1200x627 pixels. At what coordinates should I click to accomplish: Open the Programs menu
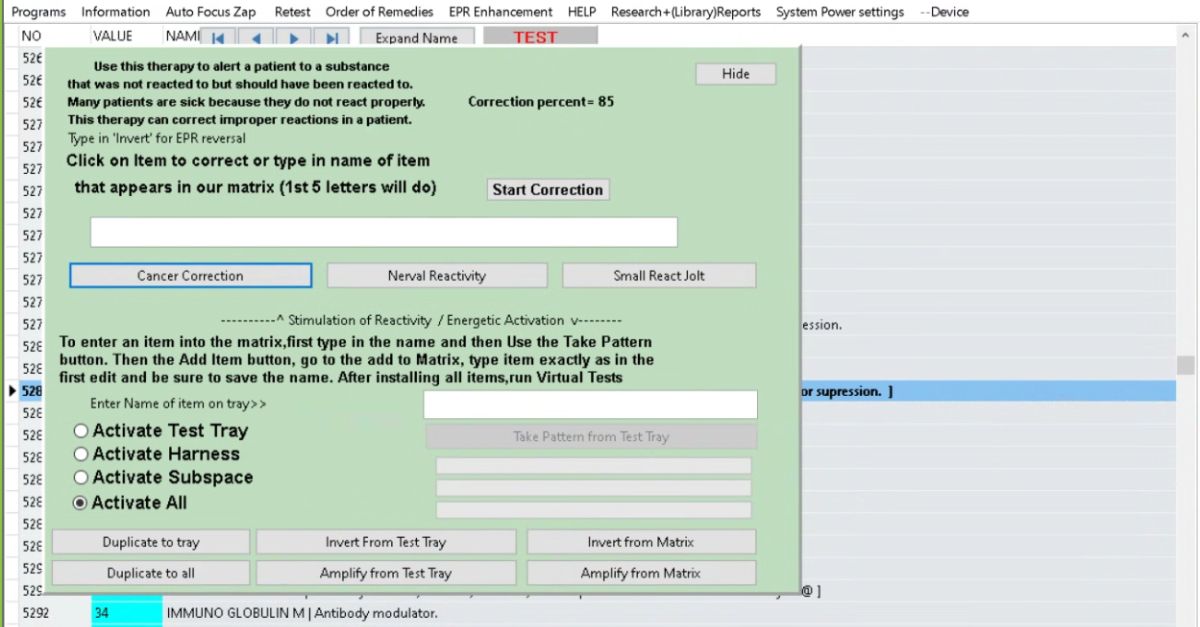(x=38, y=12)
